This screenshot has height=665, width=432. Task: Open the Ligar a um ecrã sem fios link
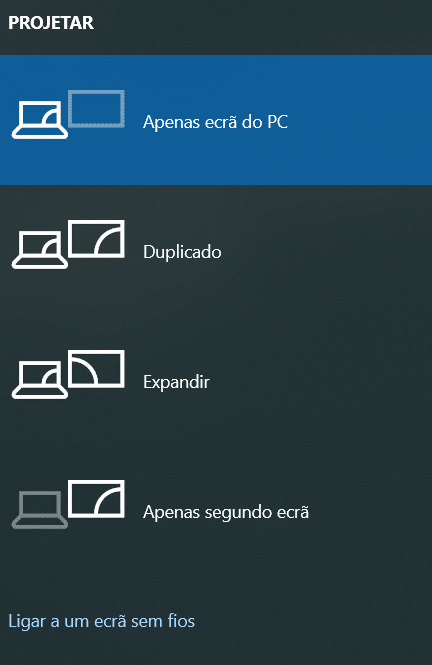102,621
